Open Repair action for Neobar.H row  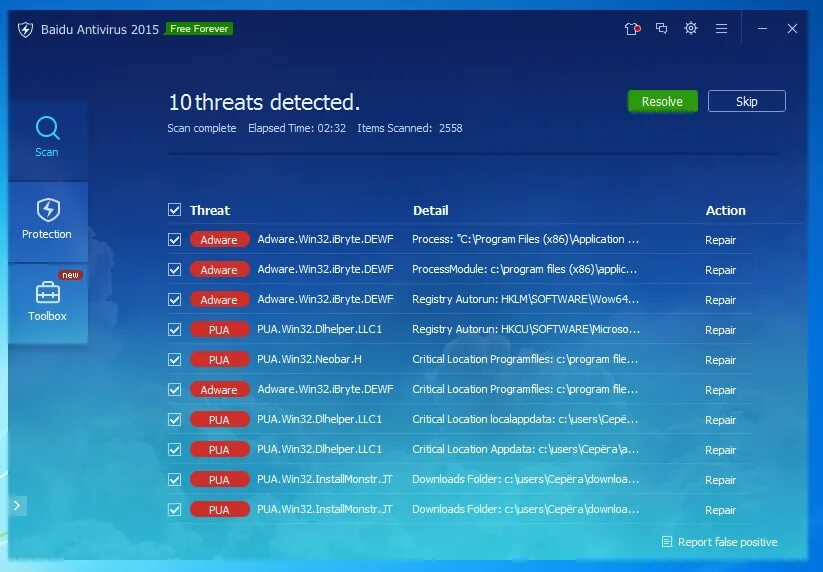[x=720, y=360]
